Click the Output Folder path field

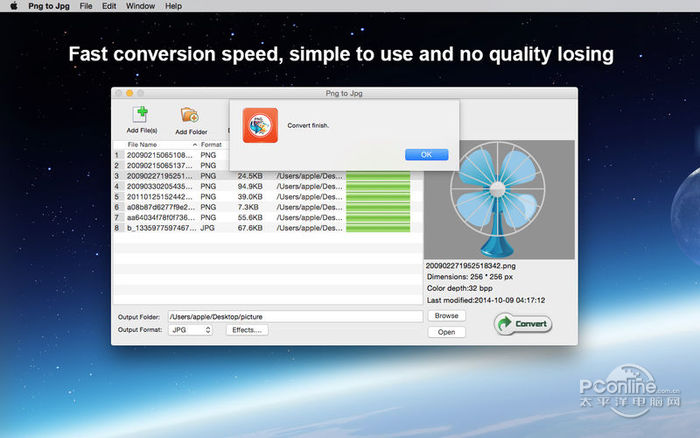click(x=295, y=317)
